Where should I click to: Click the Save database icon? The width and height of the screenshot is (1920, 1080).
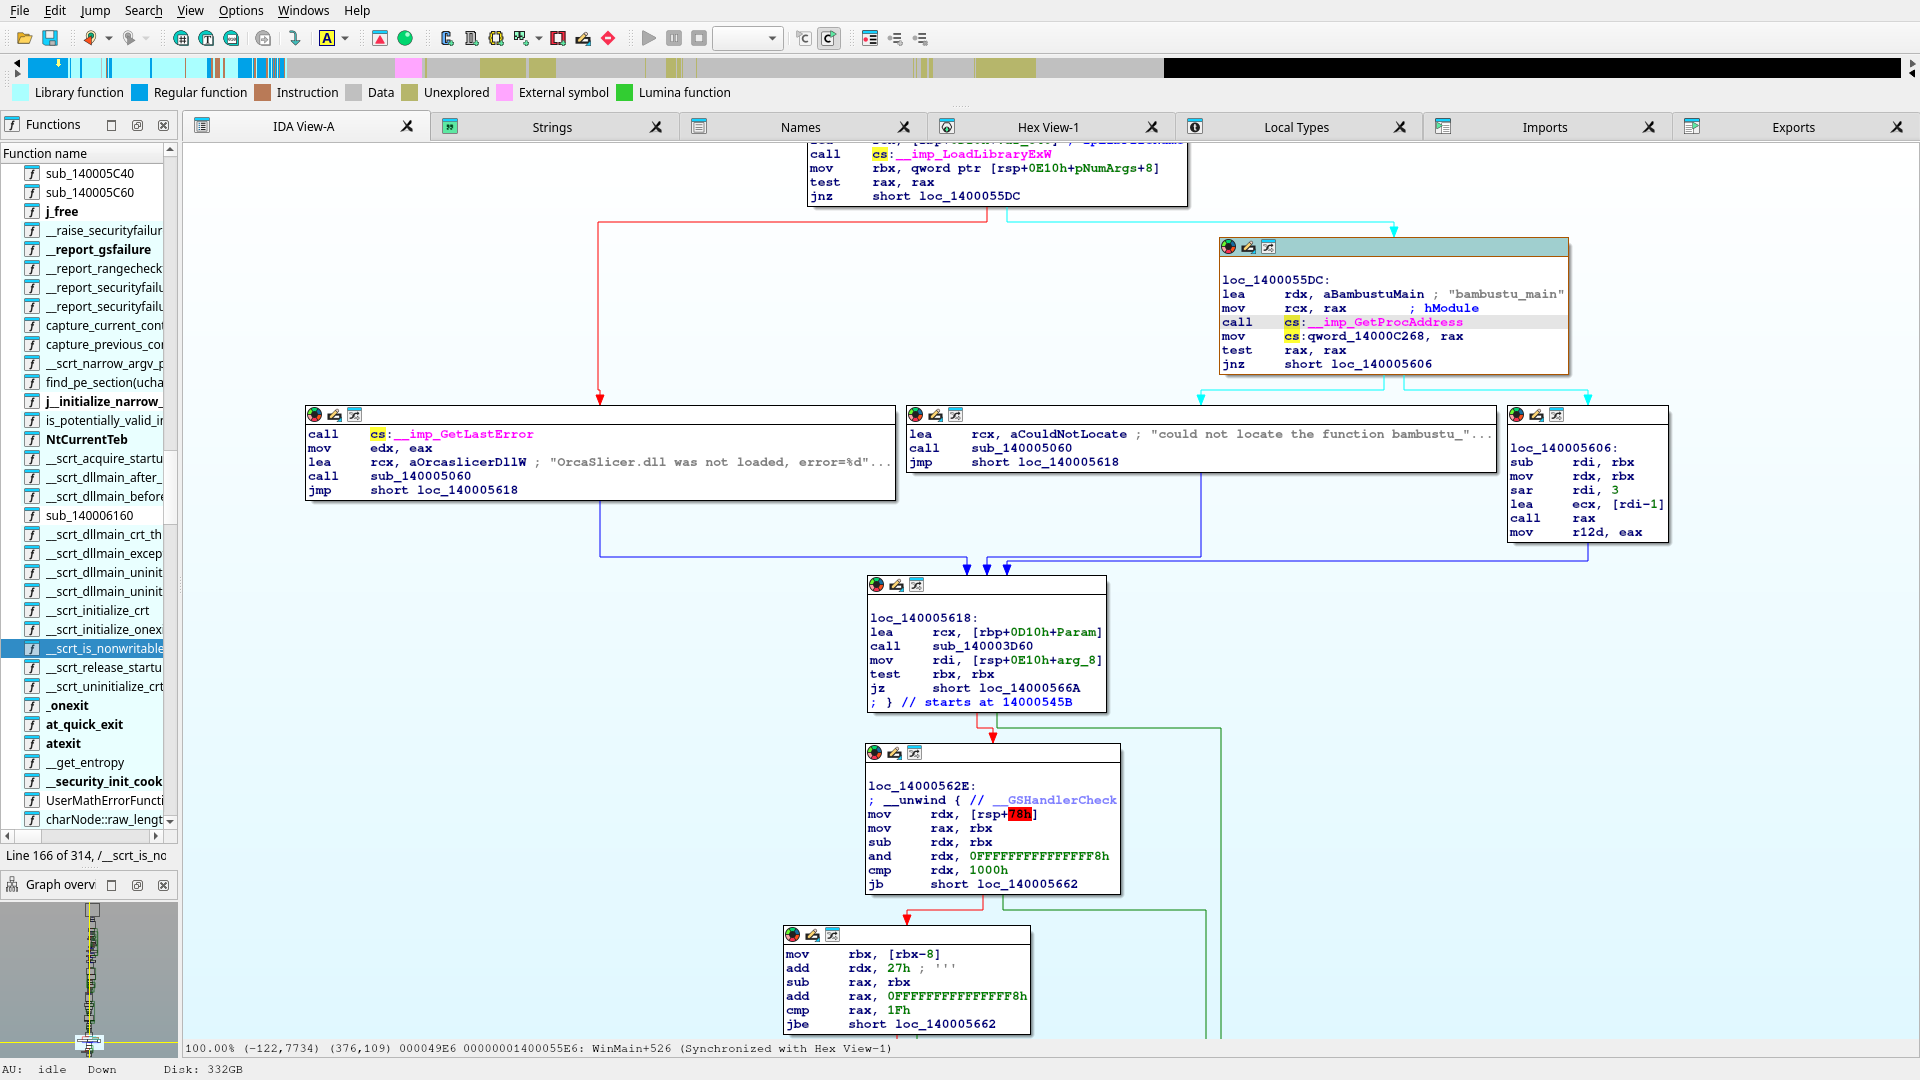(50, 38)
